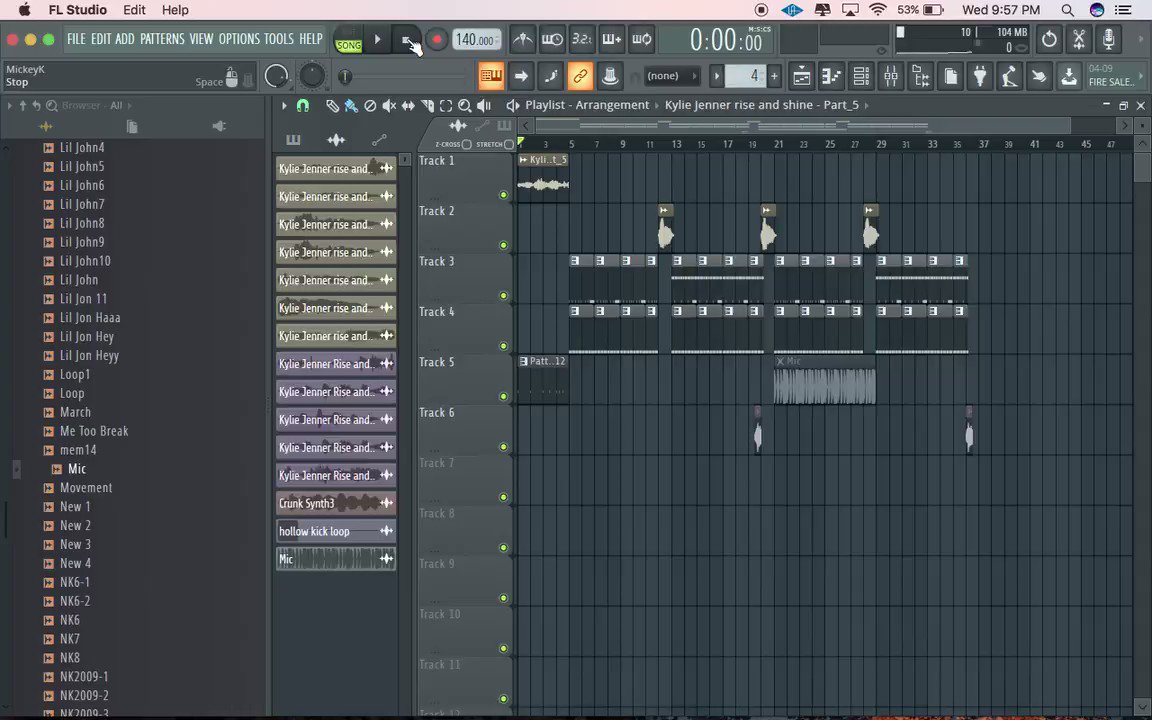This screenshot has height=720, width=1152.
Task: Open the TOOLS menu
Action: 279,39
